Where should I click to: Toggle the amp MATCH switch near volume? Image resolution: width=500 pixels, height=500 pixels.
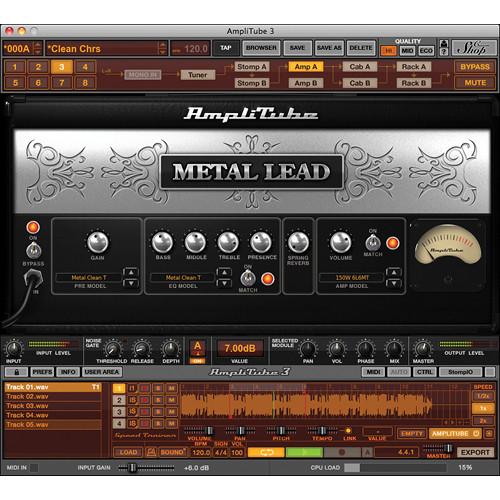(373, 243)
